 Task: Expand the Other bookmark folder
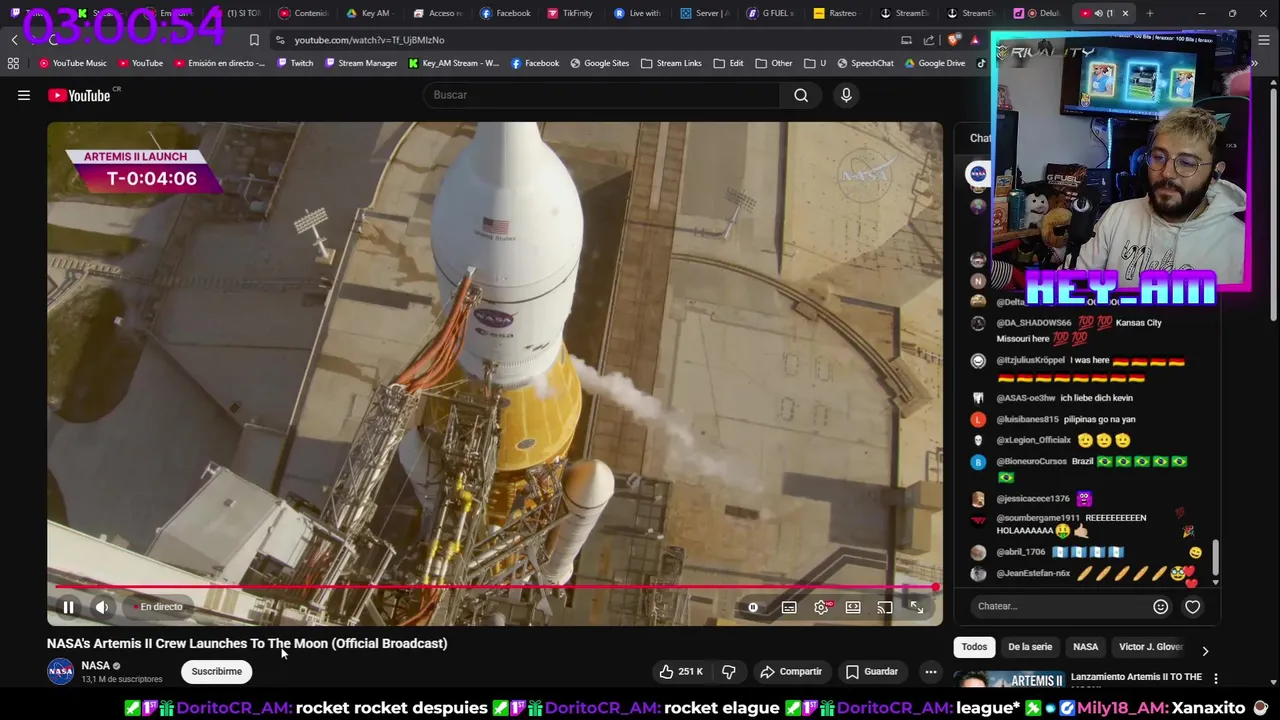coord(773,63)
